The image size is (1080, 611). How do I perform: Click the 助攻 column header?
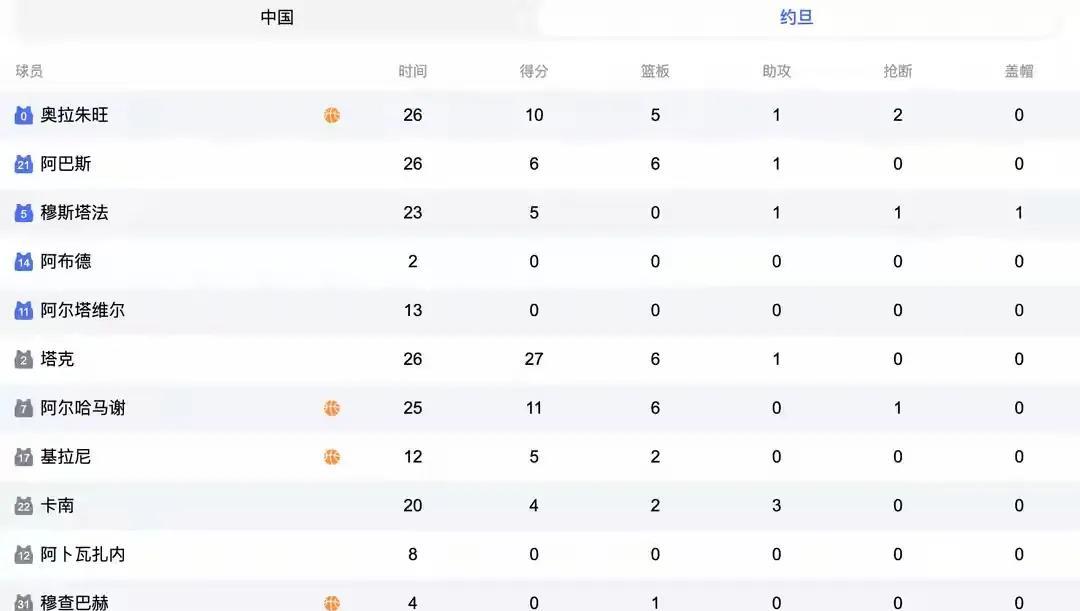coord(776,71)
